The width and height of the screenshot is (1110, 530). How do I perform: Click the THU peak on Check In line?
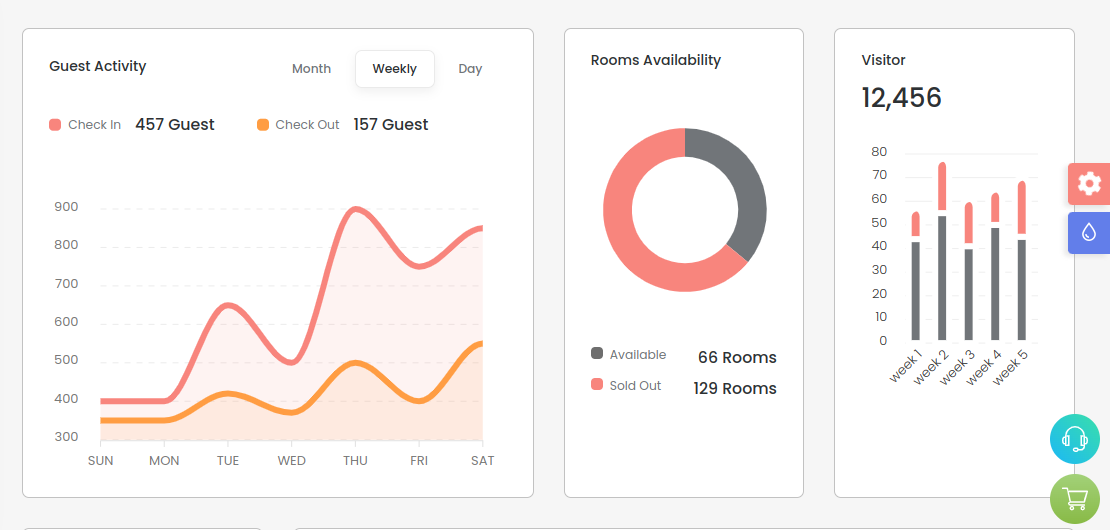pos(355,209)
